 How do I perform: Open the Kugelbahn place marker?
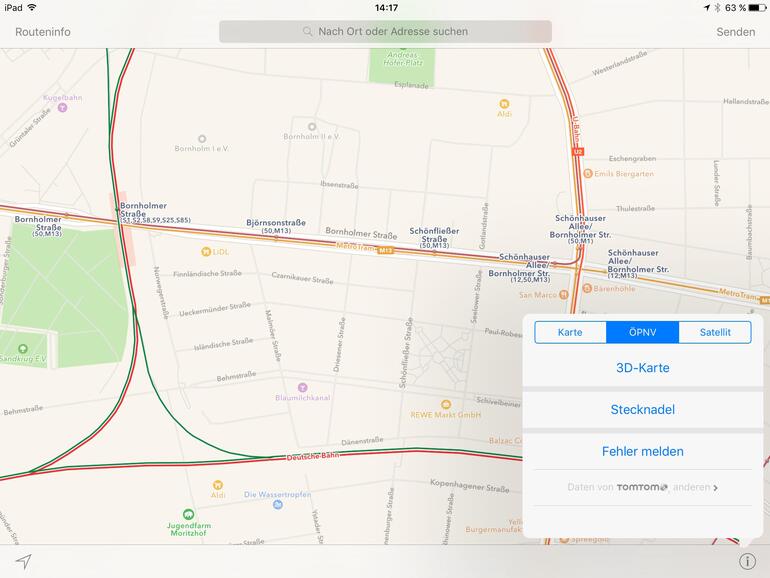62,108
